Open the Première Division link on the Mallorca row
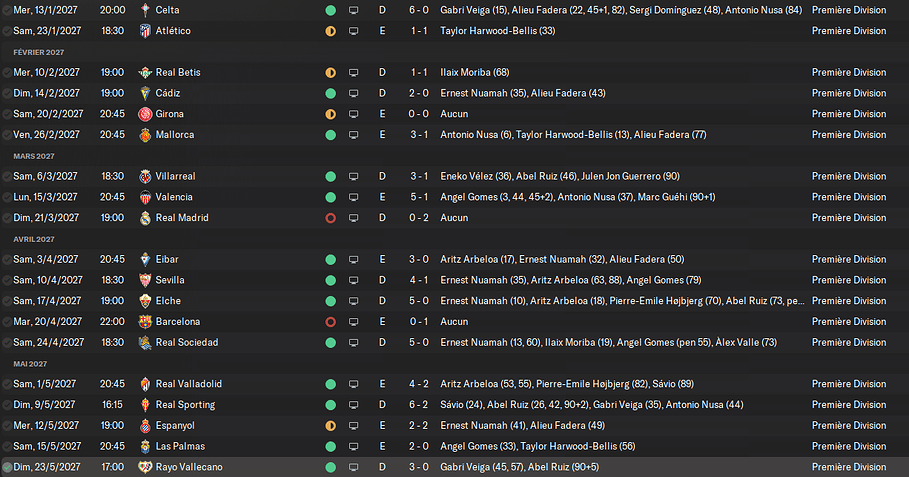The image size is (909, 477). tap(849, 134)
